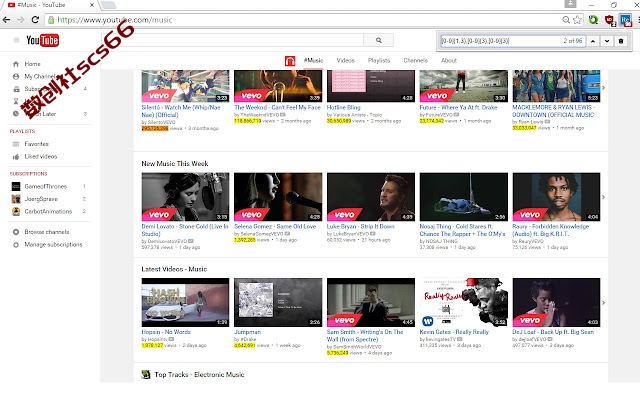Screen dimensions: 640x400
Task: Open Hotline Bling video link
Action: click(343, 107)
